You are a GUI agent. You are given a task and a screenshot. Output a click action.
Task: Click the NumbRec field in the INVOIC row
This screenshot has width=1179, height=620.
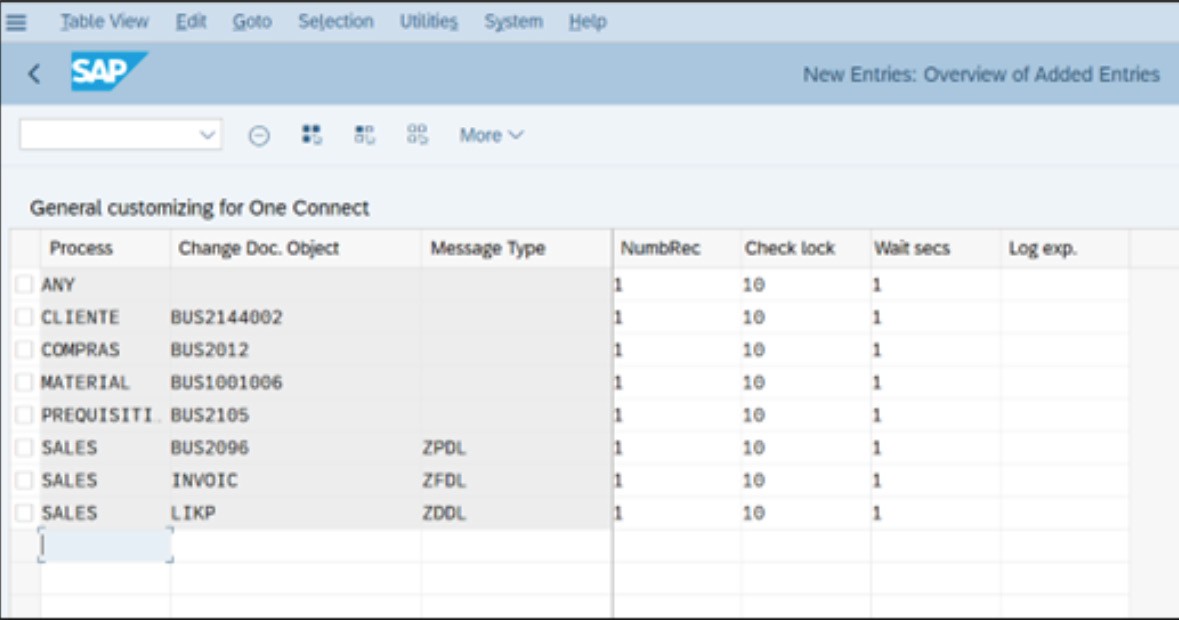(x=677, y=480)
